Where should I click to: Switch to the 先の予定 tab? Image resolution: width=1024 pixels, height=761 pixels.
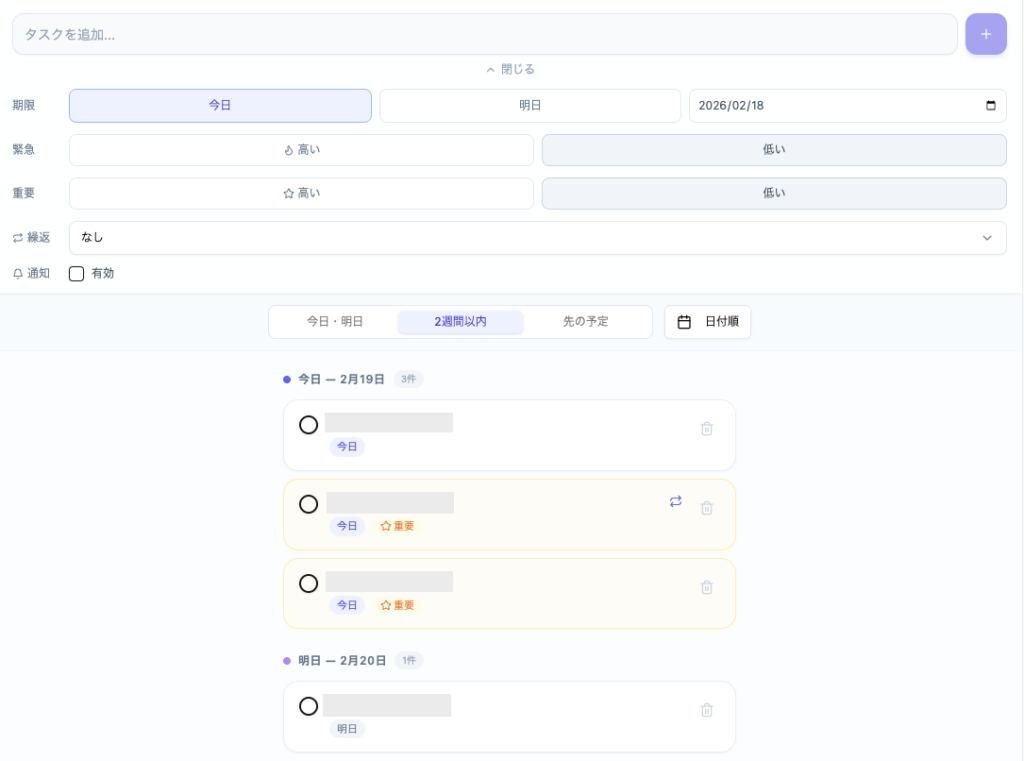click(x=585, y=322)
